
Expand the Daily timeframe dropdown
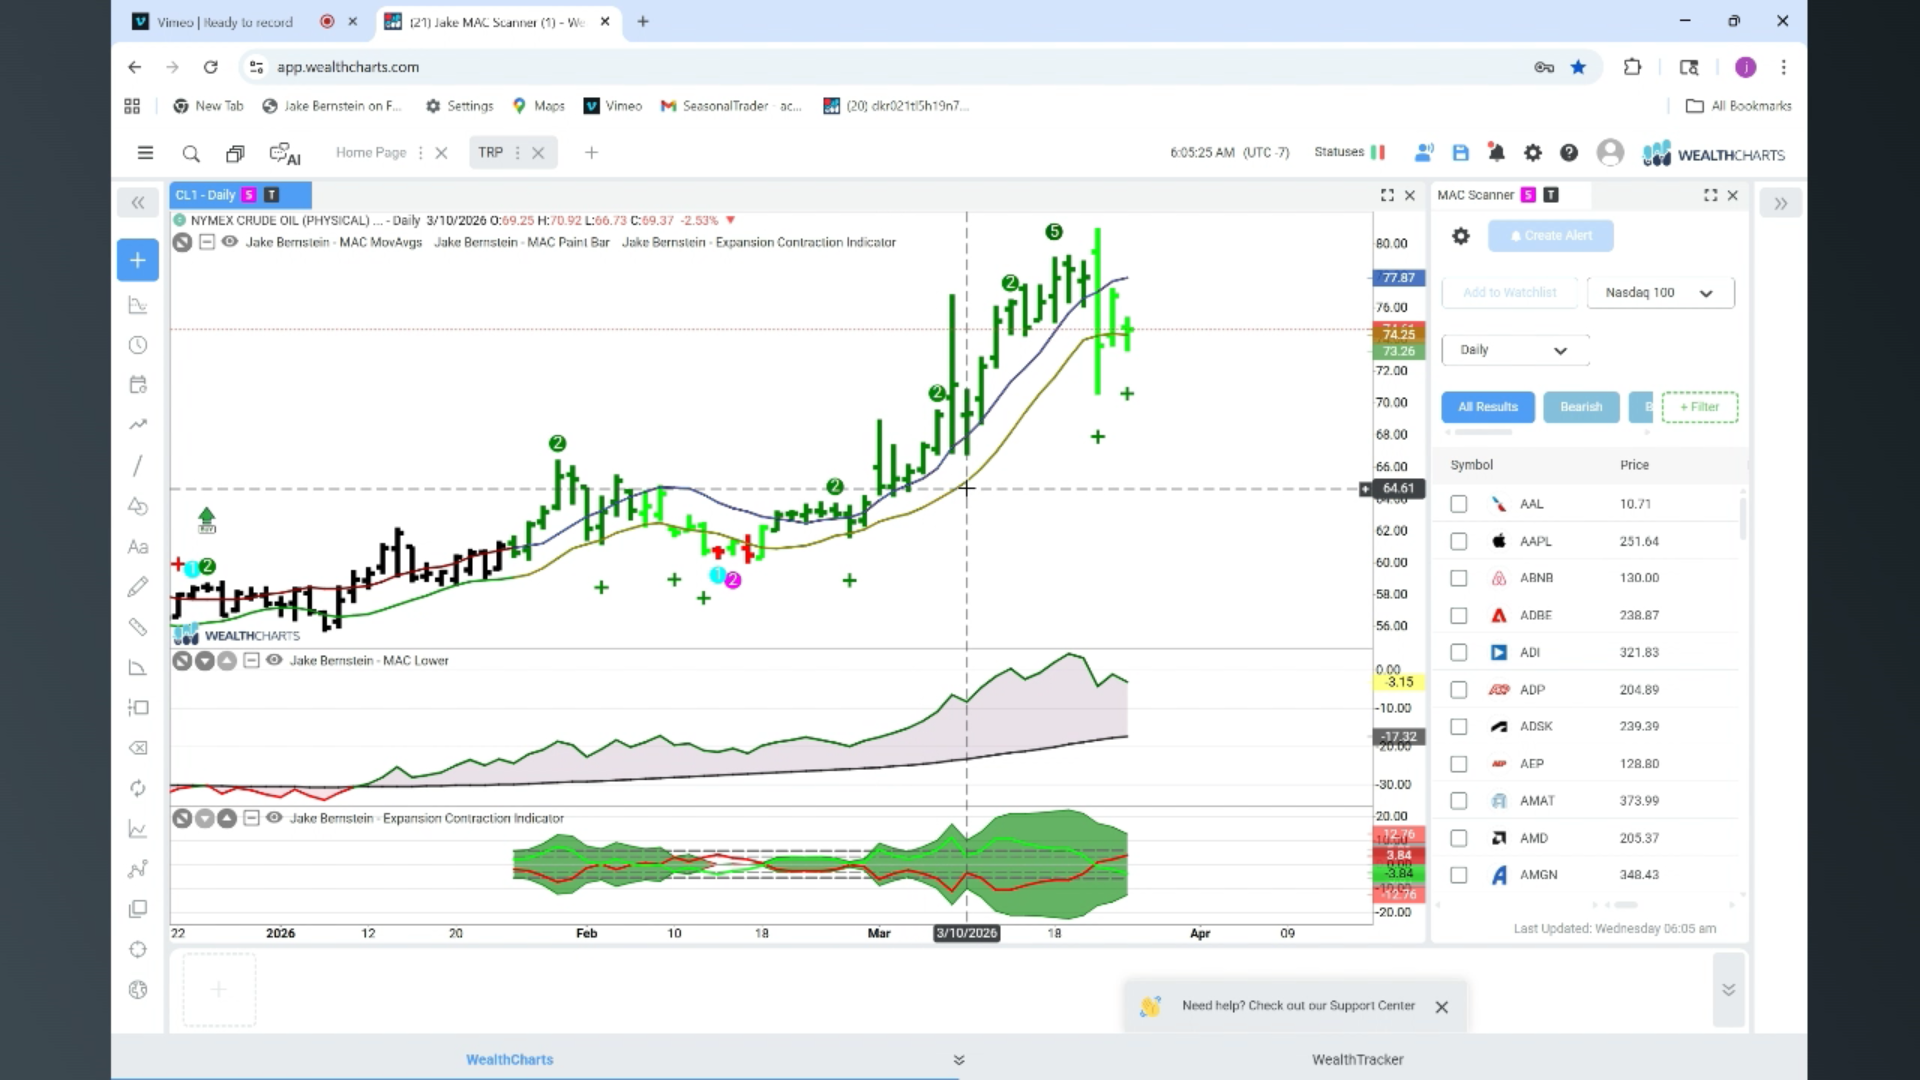pos(1514,350)
